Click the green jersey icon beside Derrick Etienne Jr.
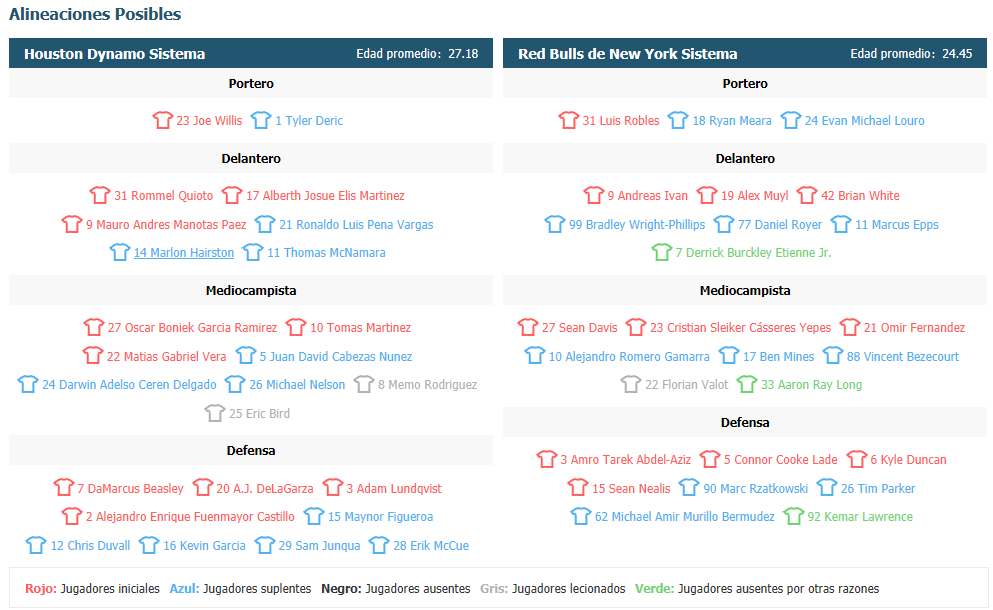 point(661,252)
